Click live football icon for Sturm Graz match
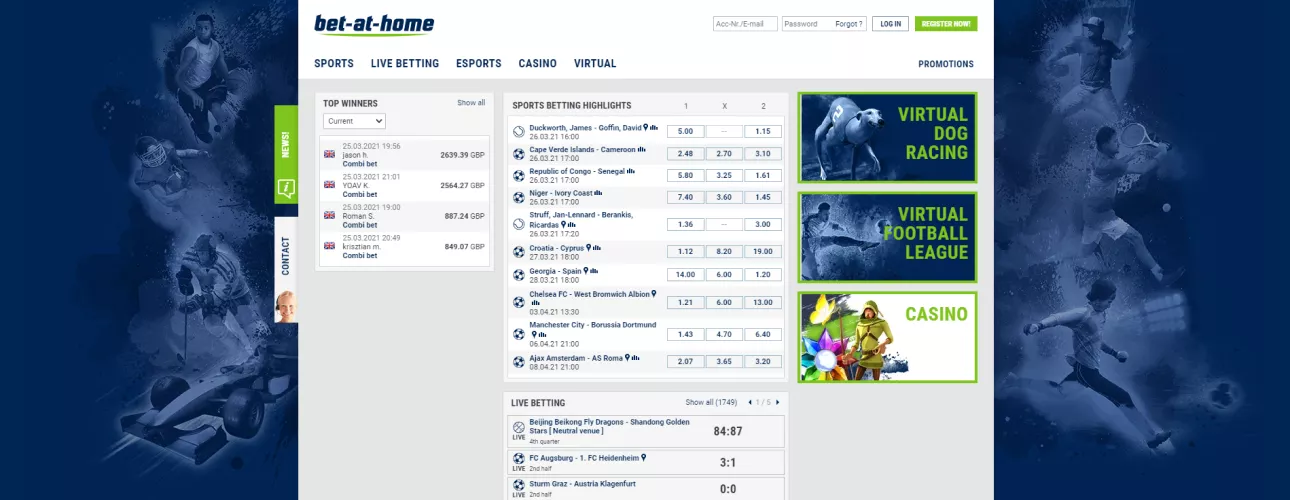Viewport: 1290px width, 500px height. coord(518,485)
